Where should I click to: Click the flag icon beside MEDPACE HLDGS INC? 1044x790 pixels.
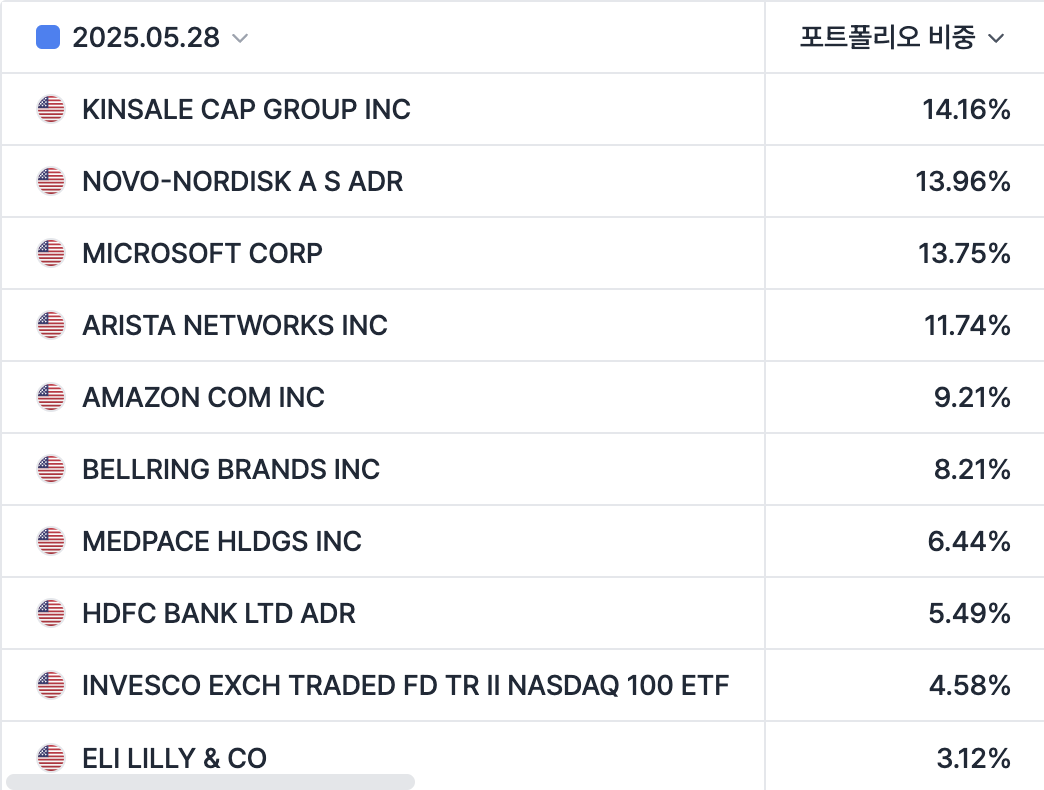(51, 541)
